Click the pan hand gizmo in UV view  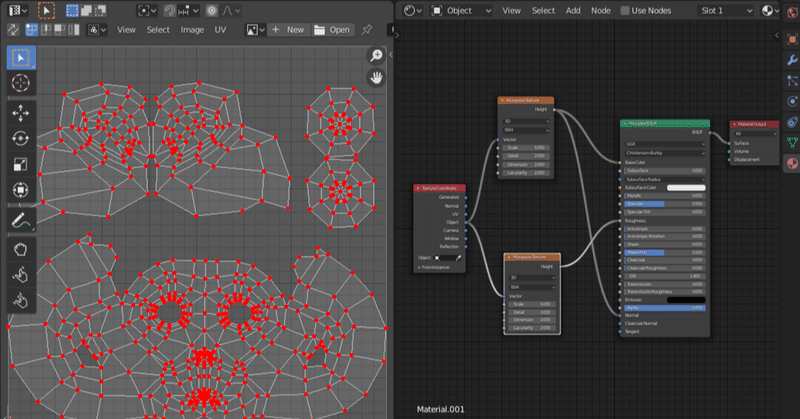click(x=377, y=78)
